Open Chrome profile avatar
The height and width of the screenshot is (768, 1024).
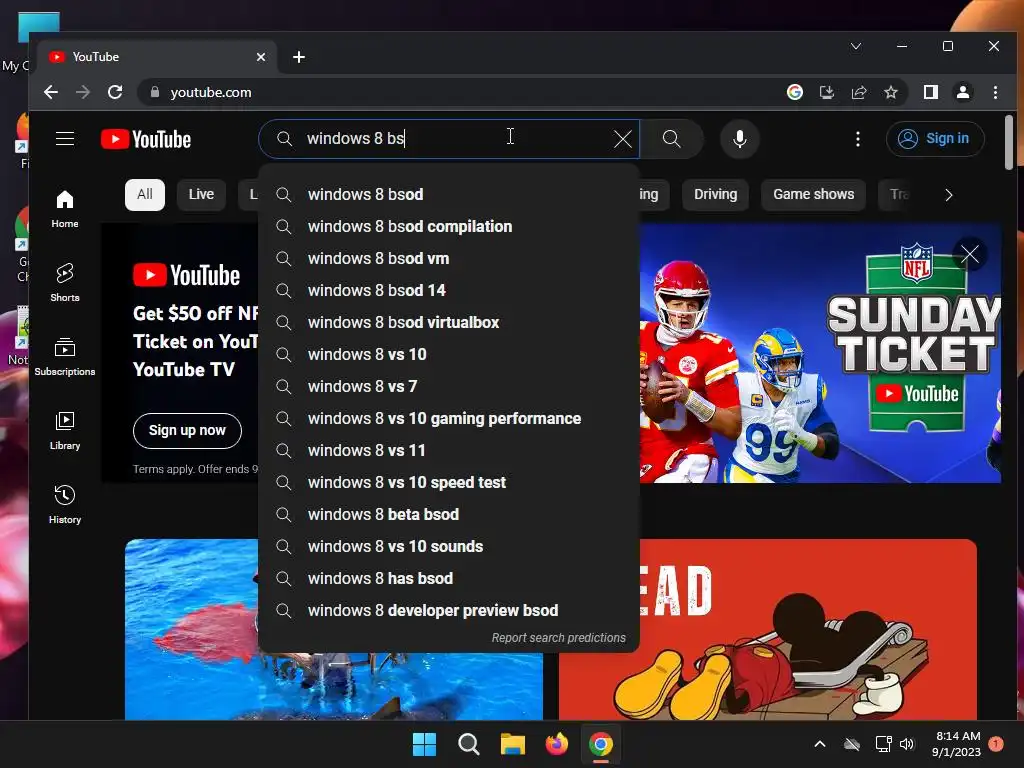pyautogui.click(x=963, y=92)
